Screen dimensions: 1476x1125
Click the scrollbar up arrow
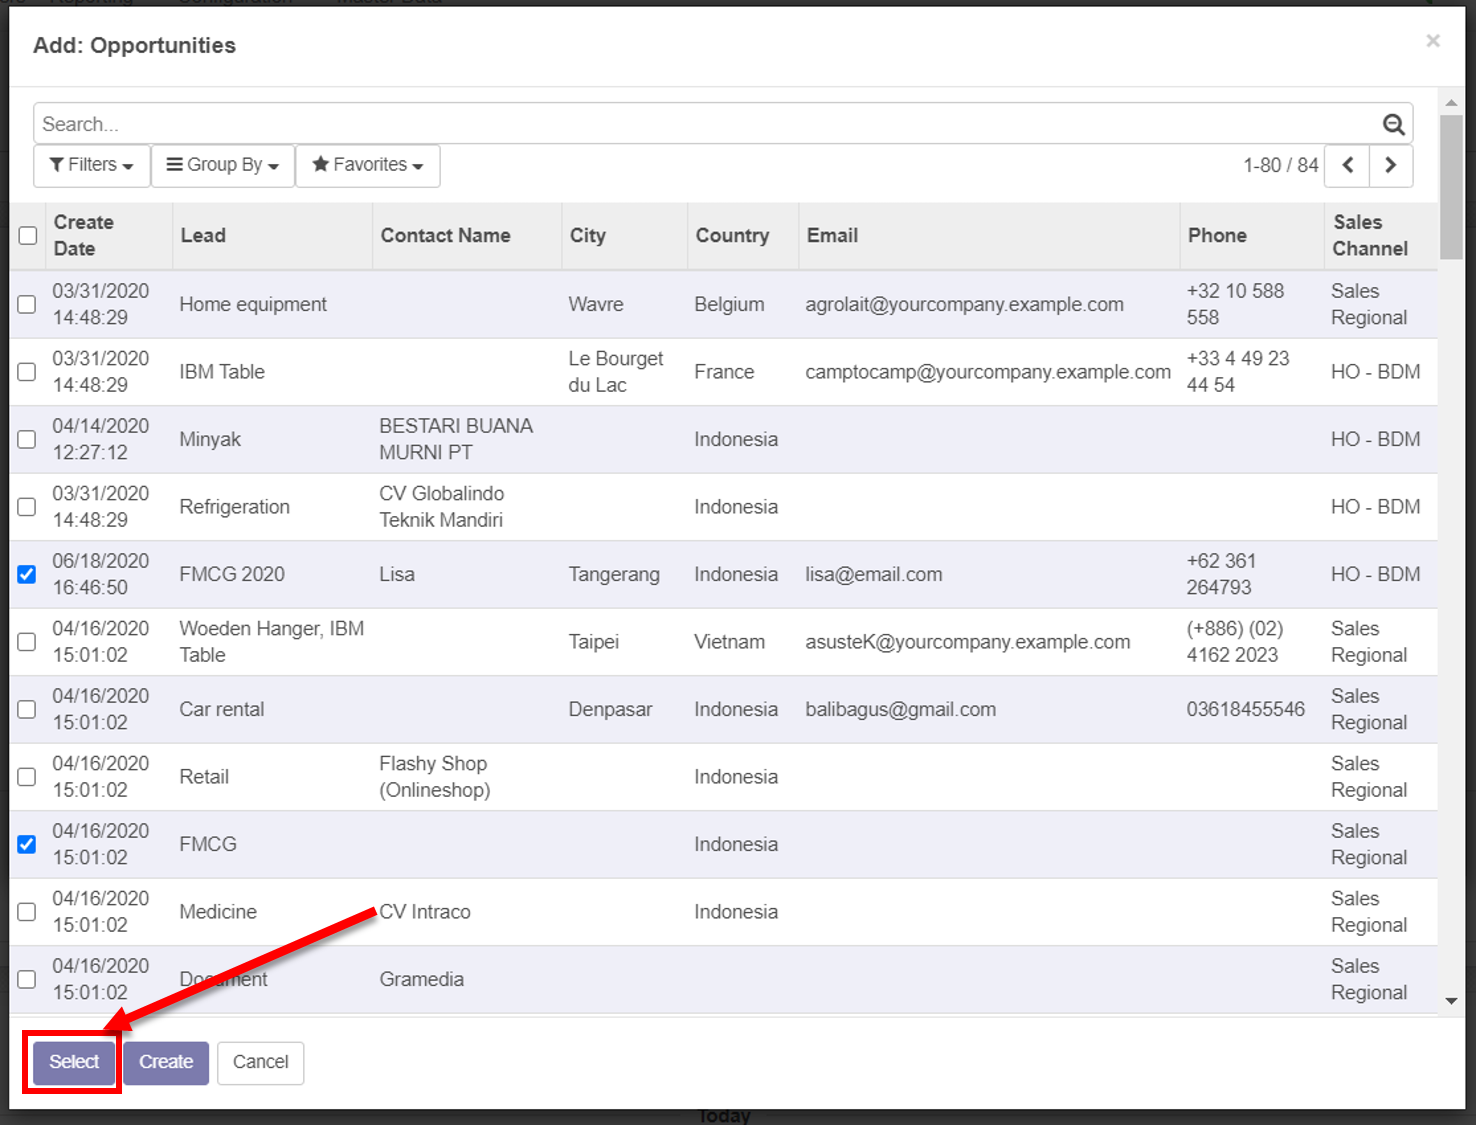coord(1451,102)
